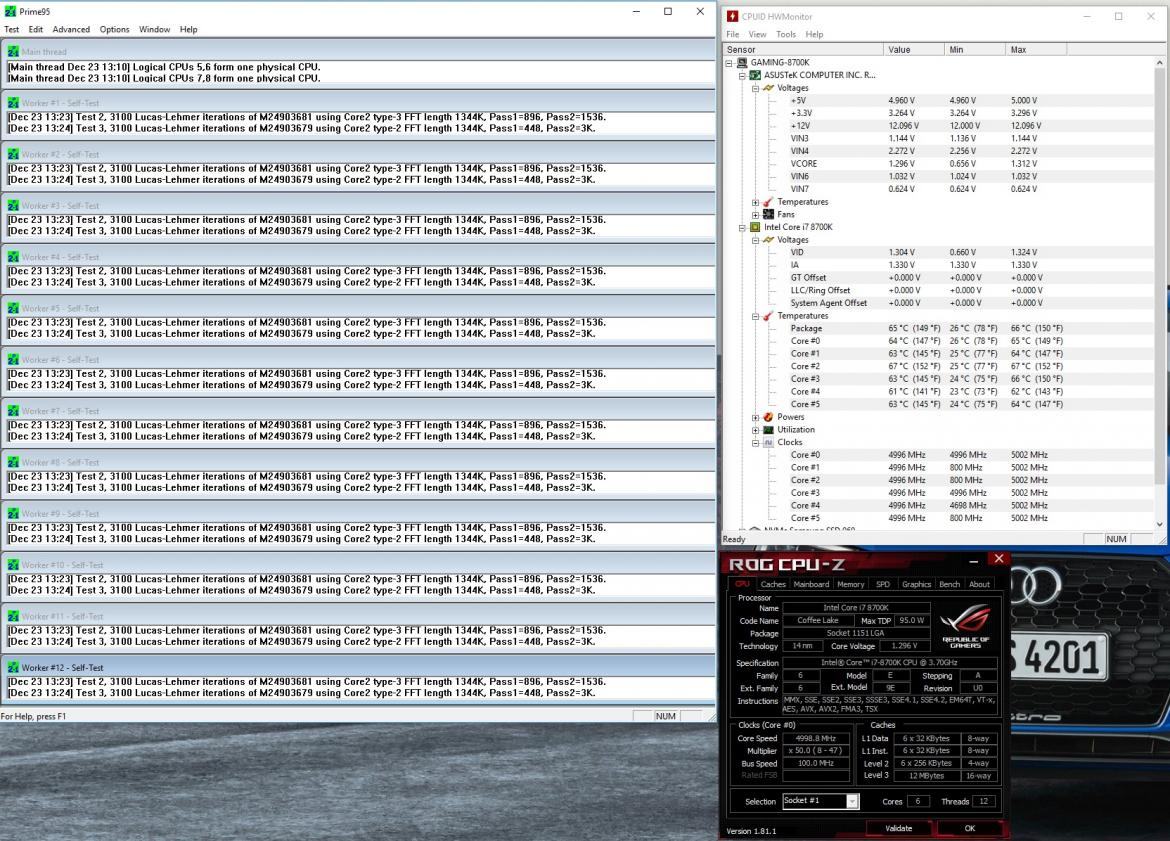Open Prime95 Advanced menu

(71, 30)
